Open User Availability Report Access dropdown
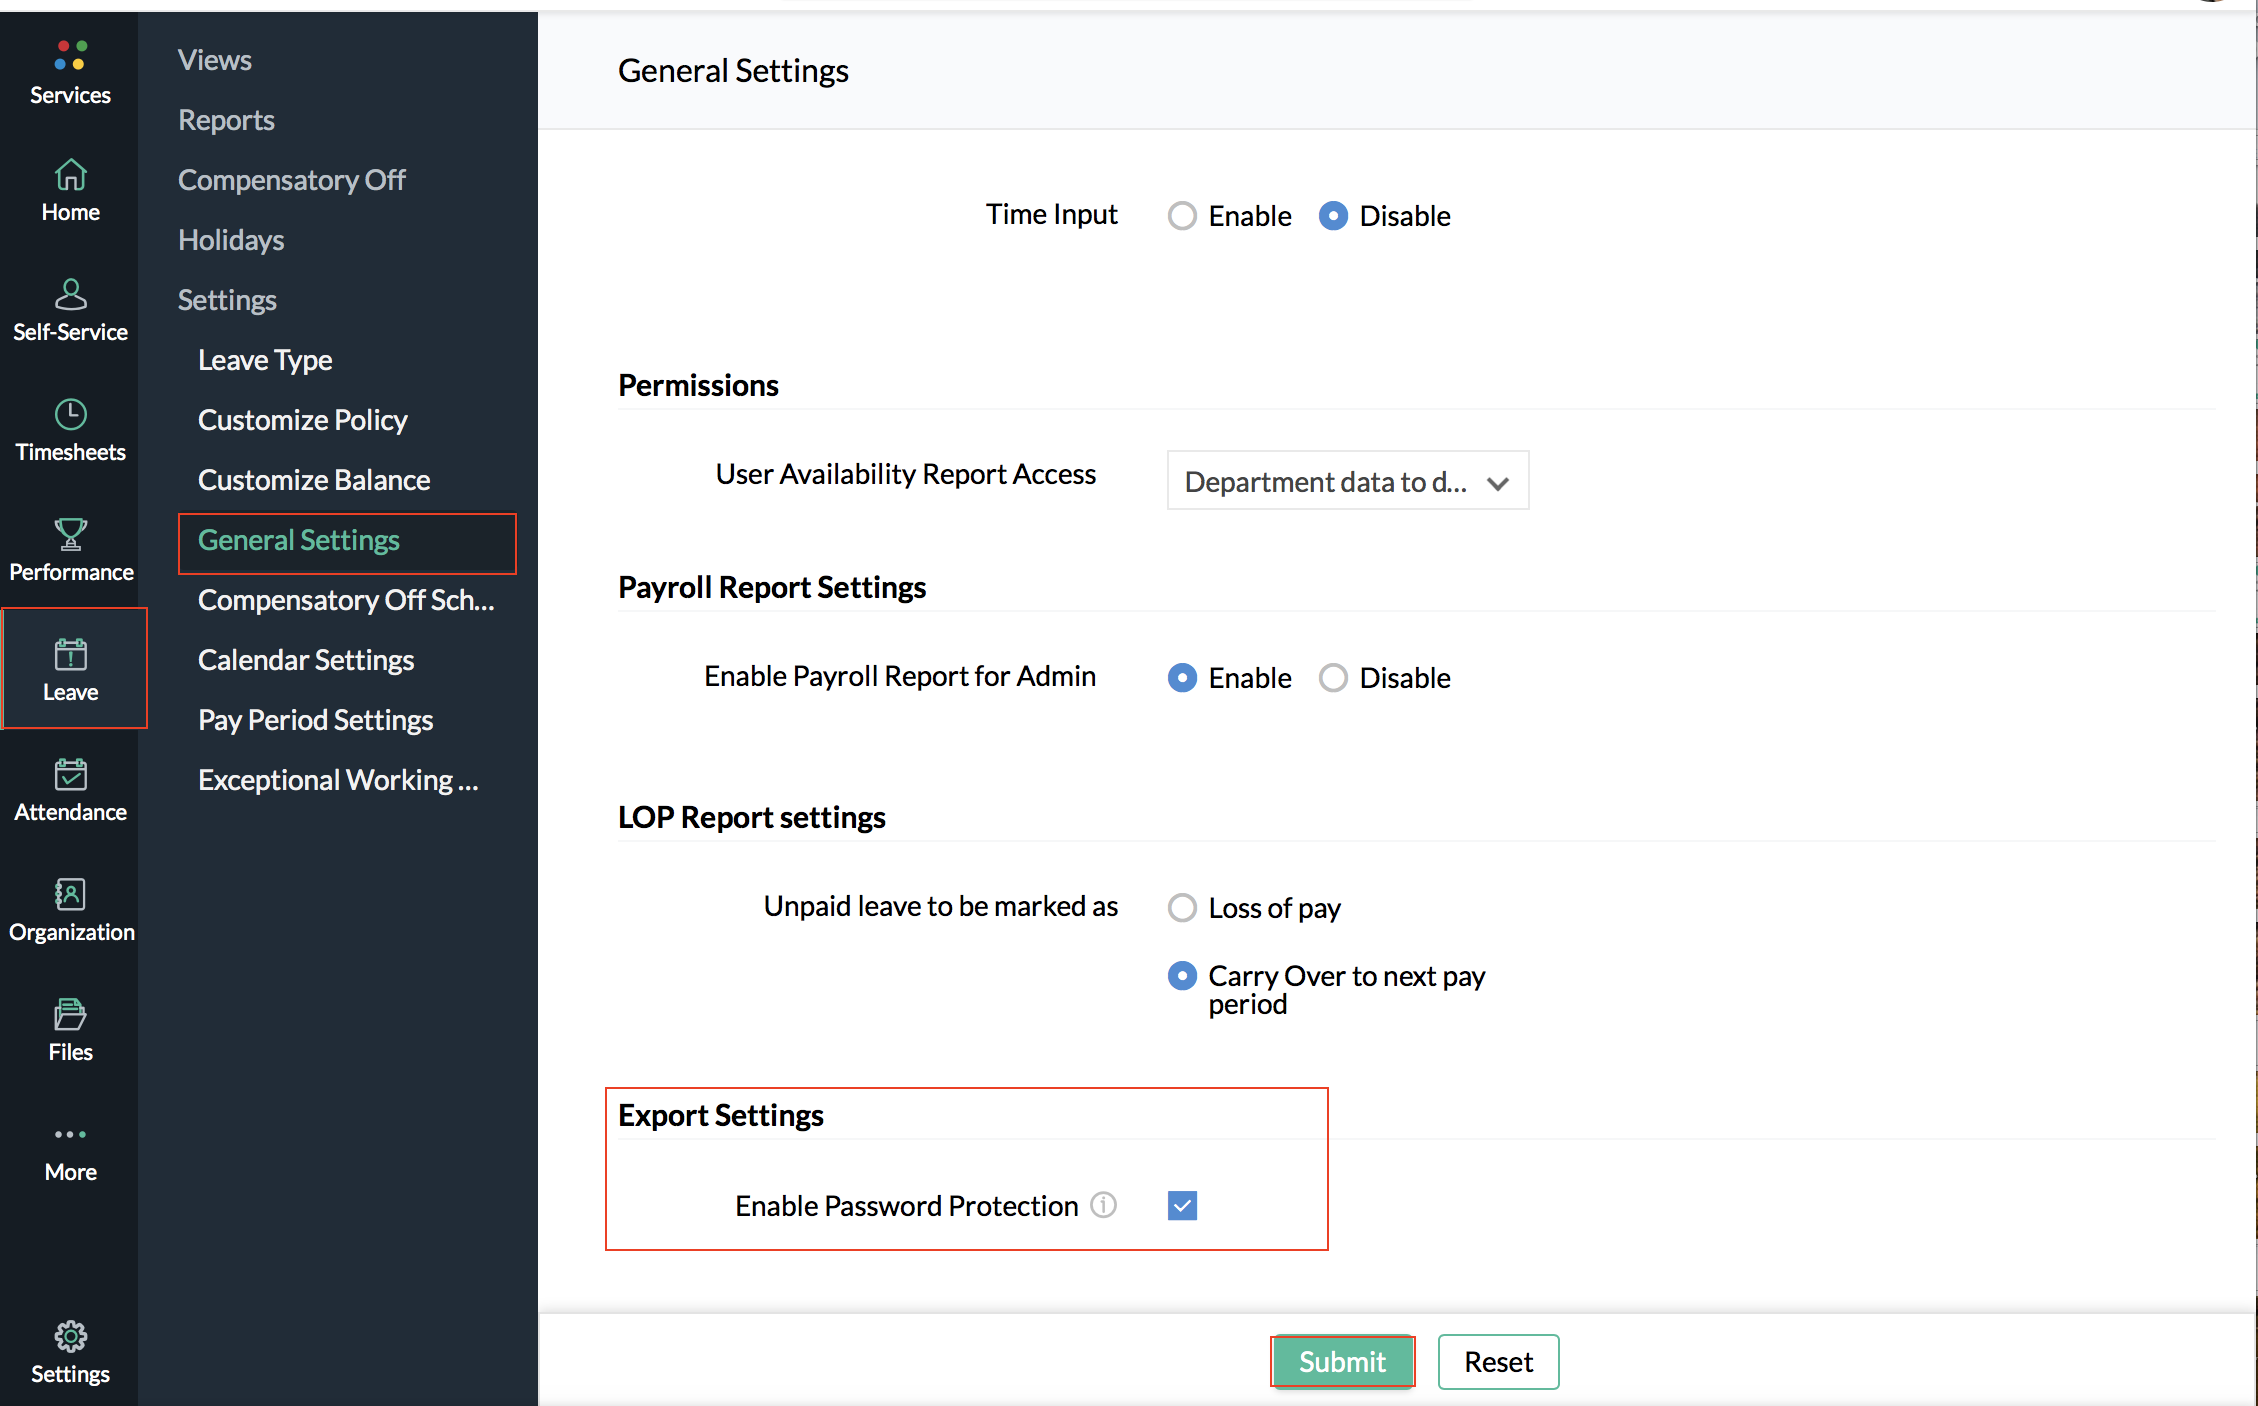The image size is (2258, 1406). point(1347,481)
